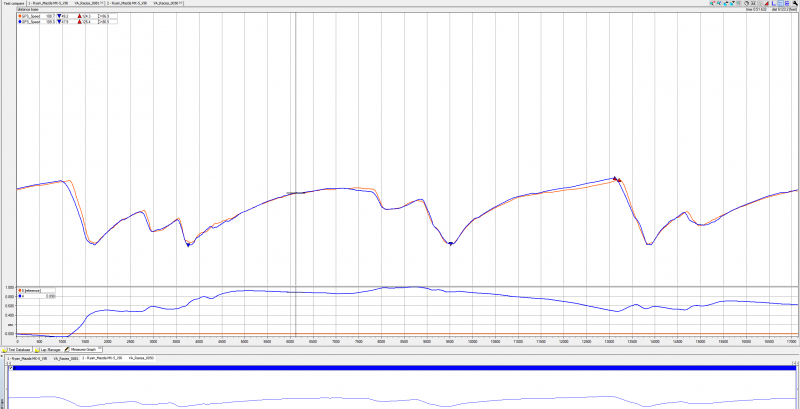
Task: Select lap 1 VA_Races_0081 in bottom panel
Action: coord(42,359)
